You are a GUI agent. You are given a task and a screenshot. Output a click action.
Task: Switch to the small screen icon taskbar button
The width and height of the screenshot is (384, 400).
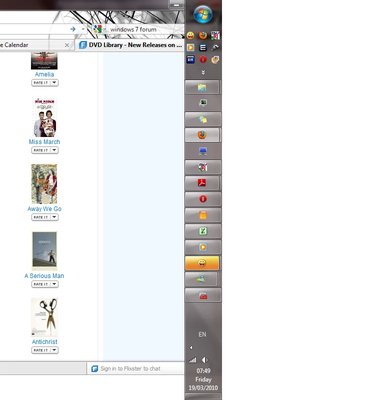click(203, 103)
